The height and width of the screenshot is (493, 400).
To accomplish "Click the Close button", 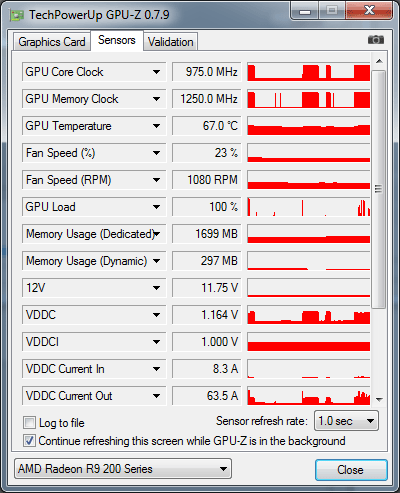I will [x=351, y=470].
